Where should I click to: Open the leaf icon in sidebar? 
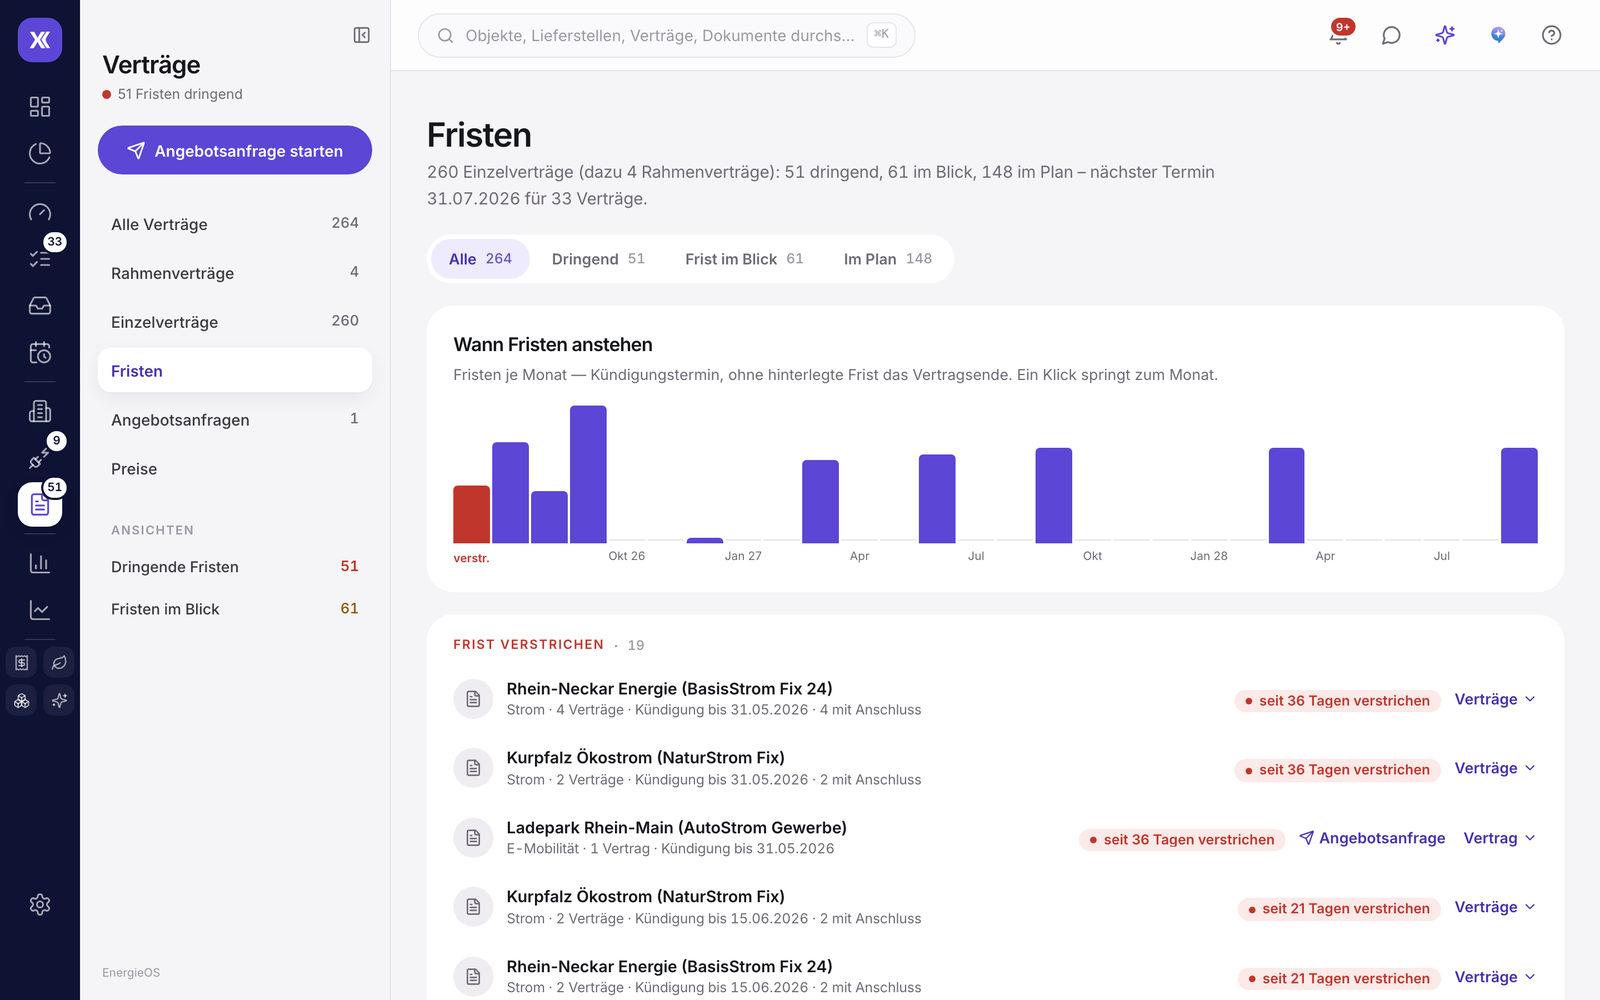[x=59, y=662]
